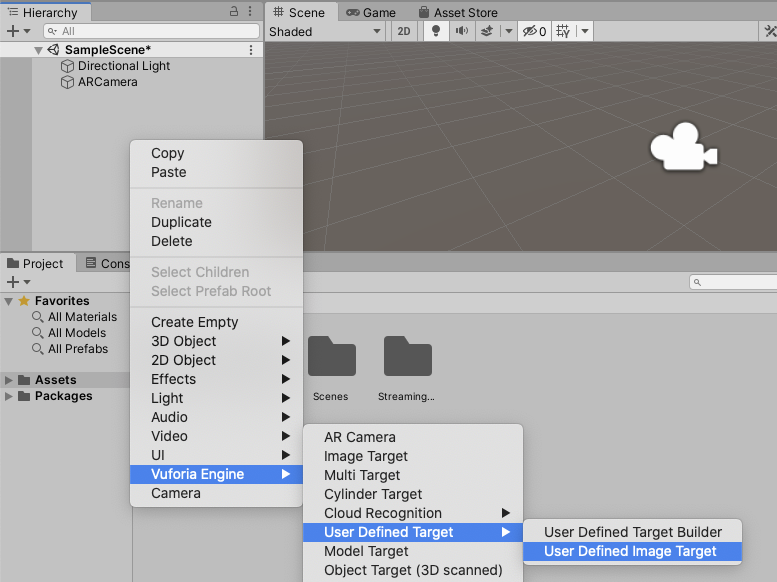The width and height of the screenshot is (777, 582).
Task: Select the Unity scene icon next to SampleScene
Action: pos(54,50)
